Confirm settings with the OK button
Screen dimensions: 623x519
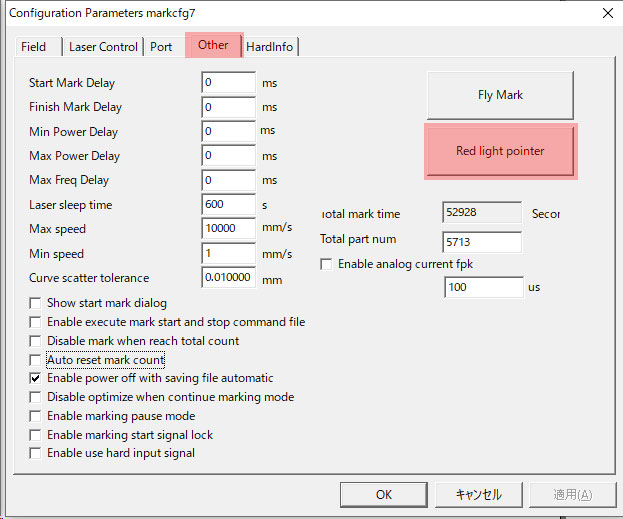click(383, 494)
